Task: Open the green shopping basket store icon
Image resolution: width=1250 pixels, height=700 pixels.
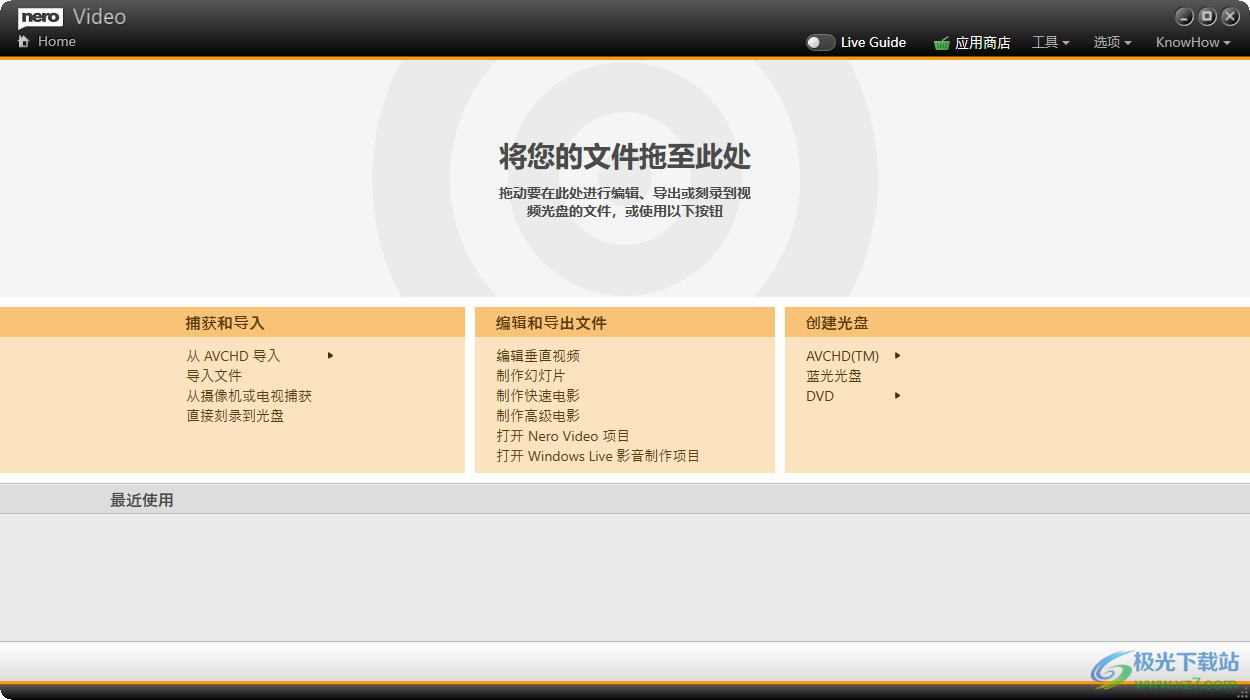Action: [x=941, y=43]
